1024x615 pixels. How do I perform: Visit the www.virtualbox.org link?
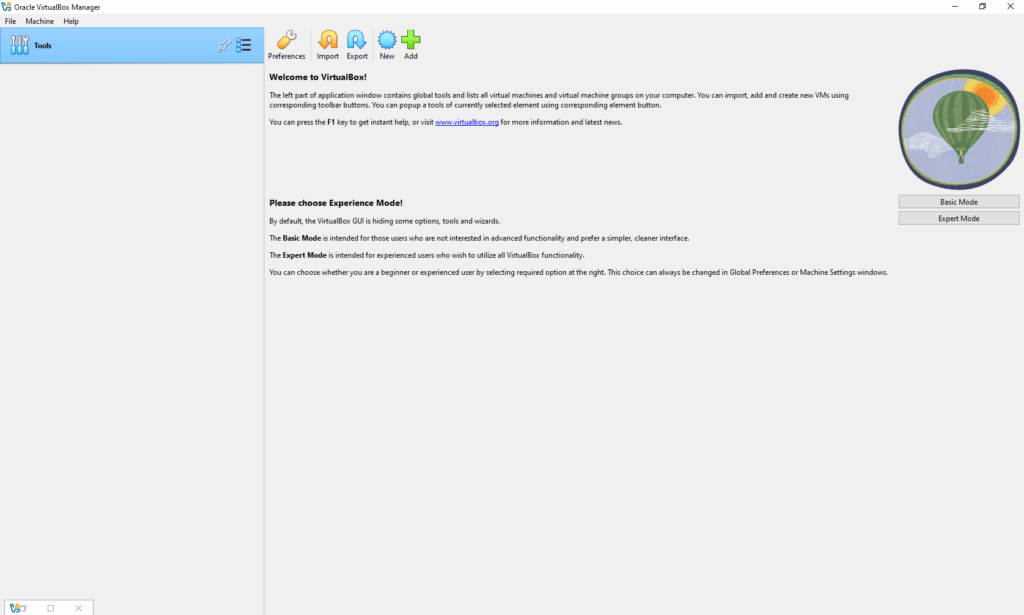pyautogui.click(x=467, y=122)
